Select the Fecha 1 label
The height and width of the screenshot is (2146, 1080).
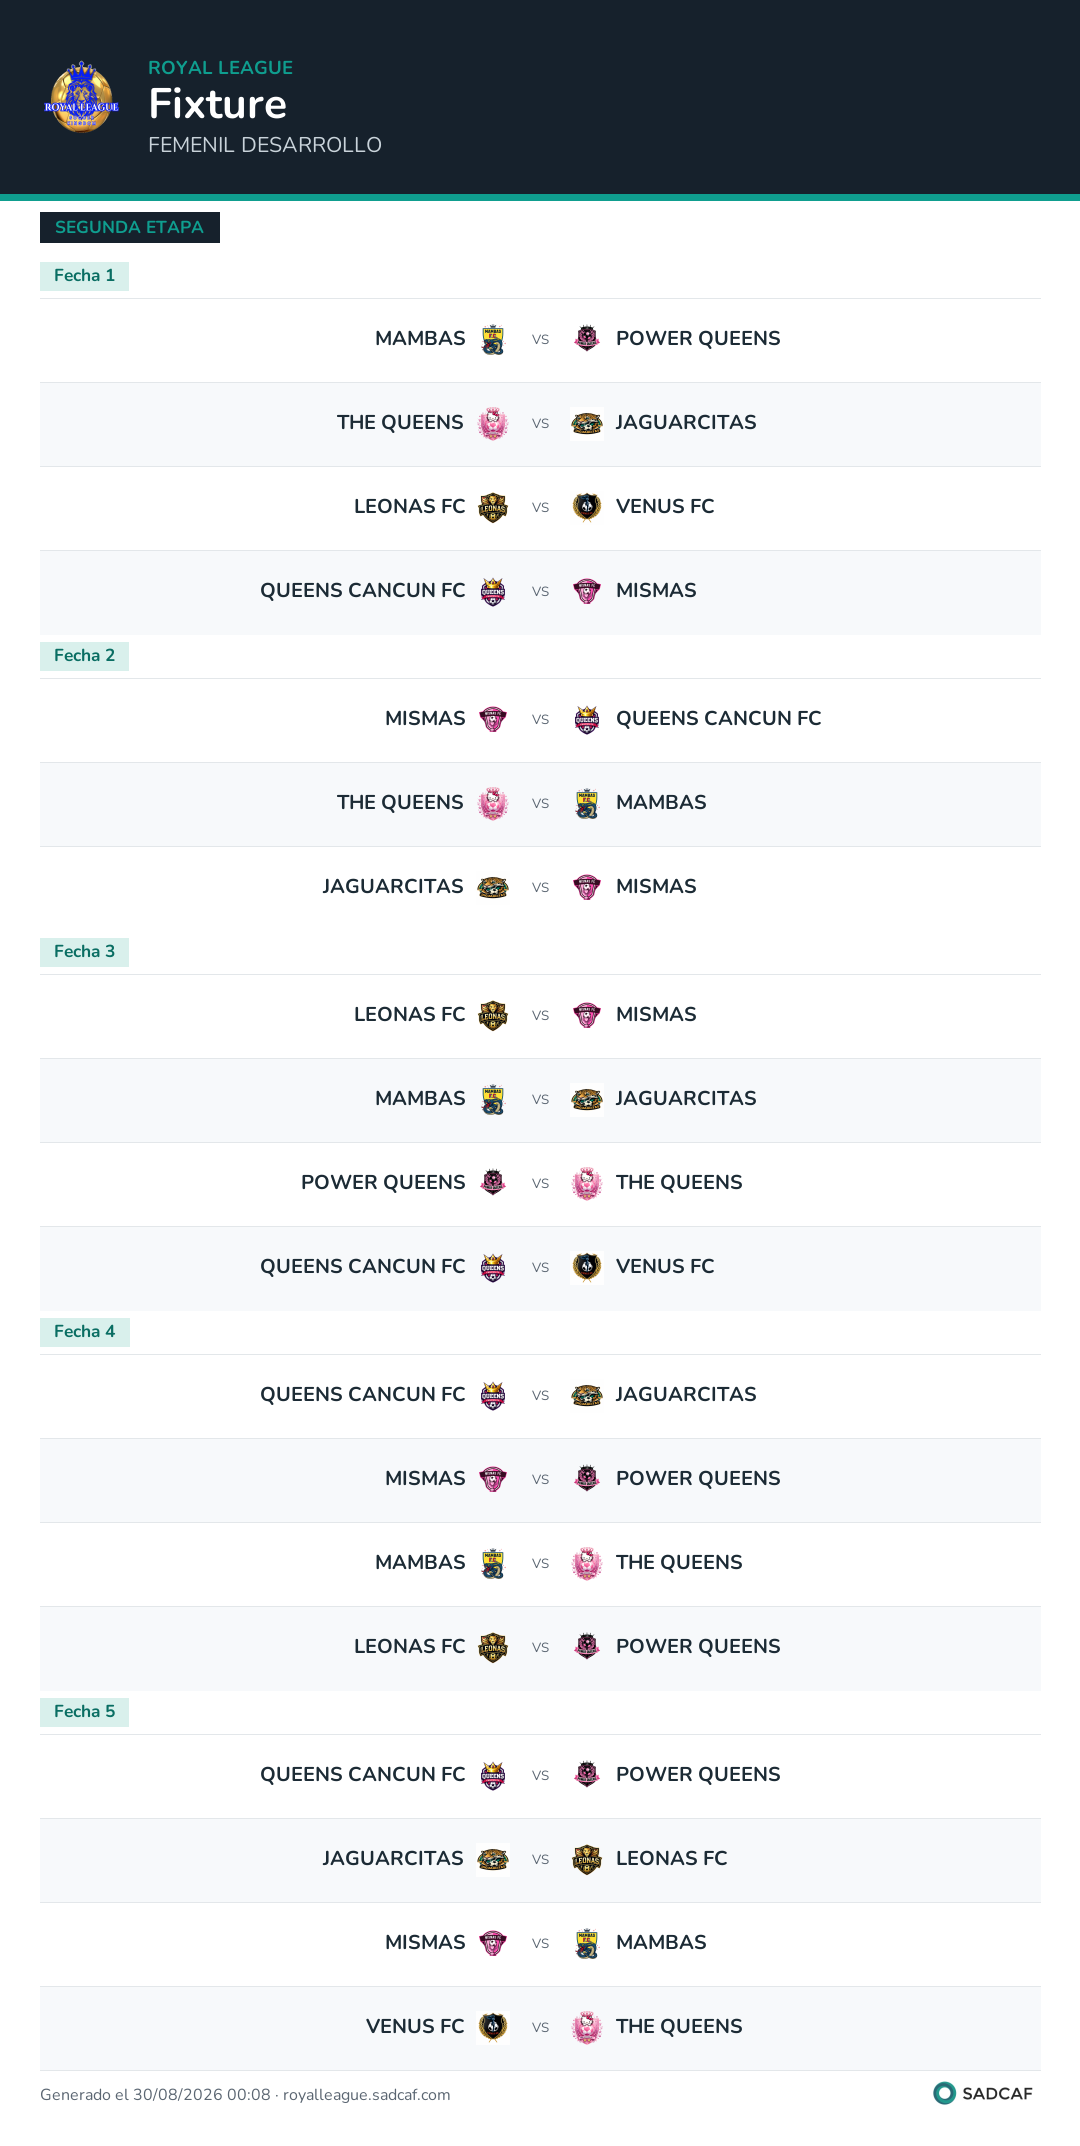[x=84, y=276]
